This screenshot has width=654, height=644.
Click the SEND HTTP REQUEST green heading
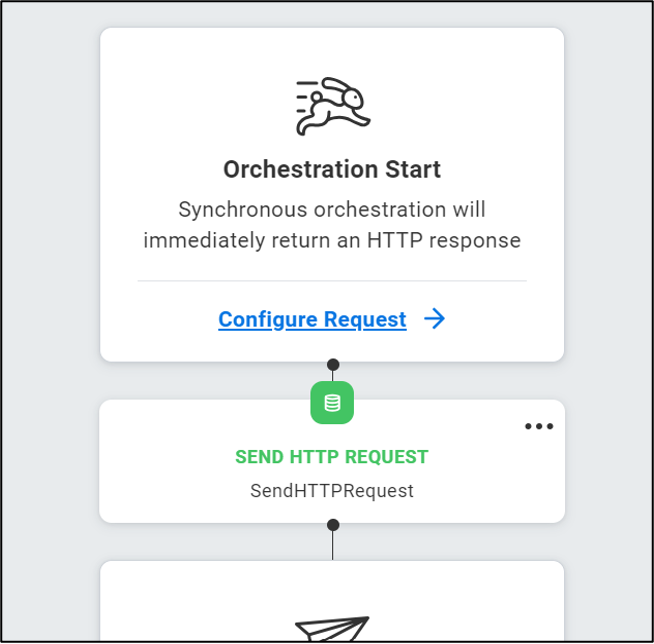tap(332, 457)
